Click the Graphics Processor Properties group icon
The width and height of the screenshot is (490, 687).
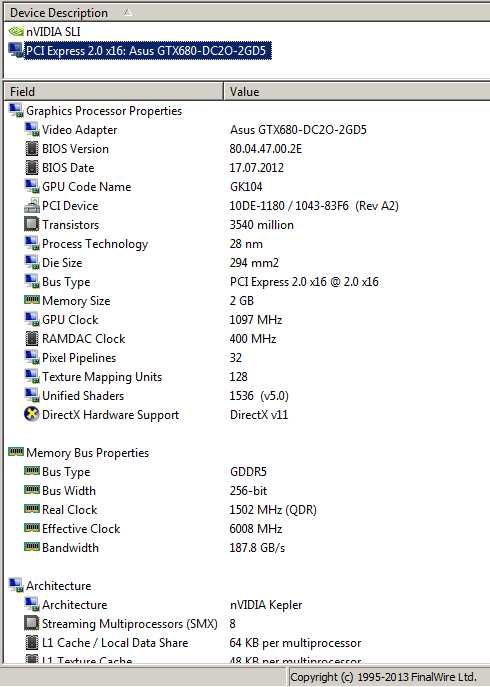pos(16,111)
